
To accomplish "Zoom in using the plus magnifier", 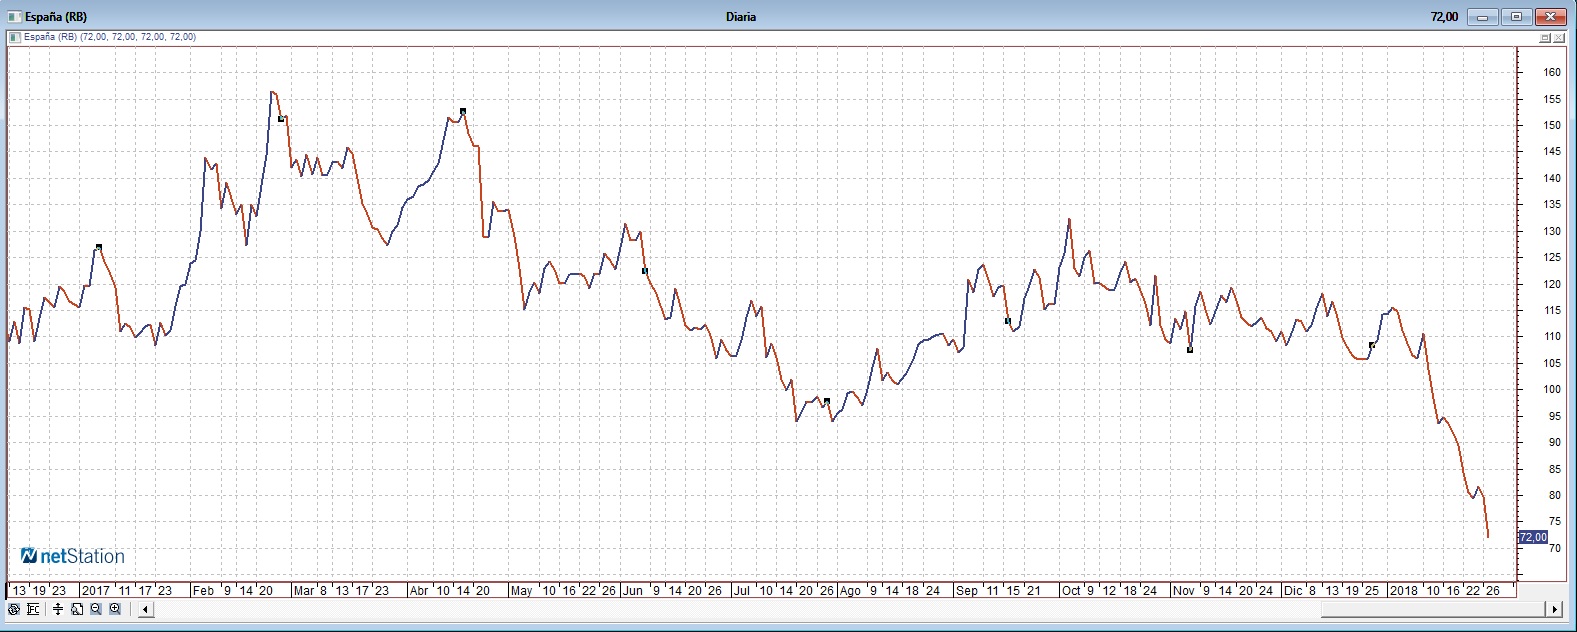I will (115, 609).
